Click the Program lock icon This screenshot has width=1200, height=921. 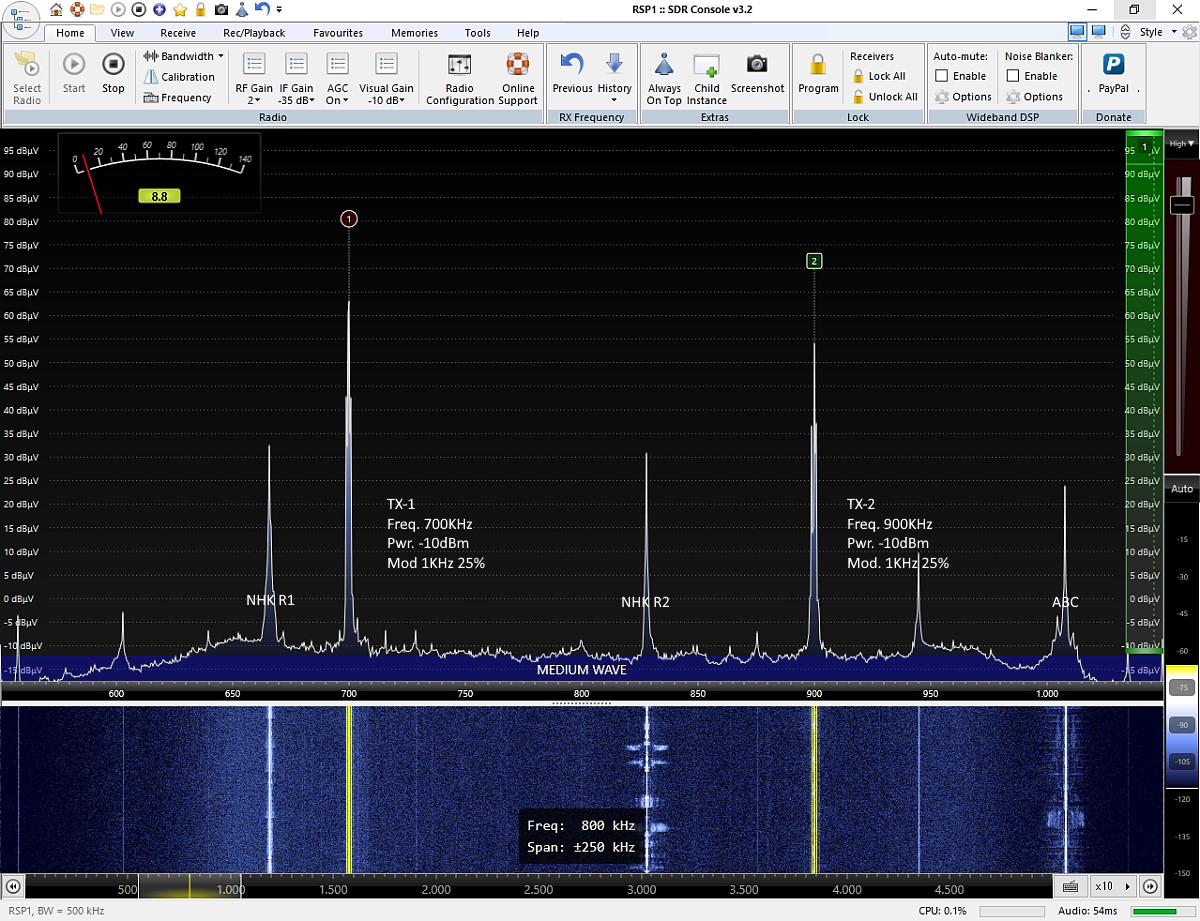pyautogui.click(x=818, y=74)
